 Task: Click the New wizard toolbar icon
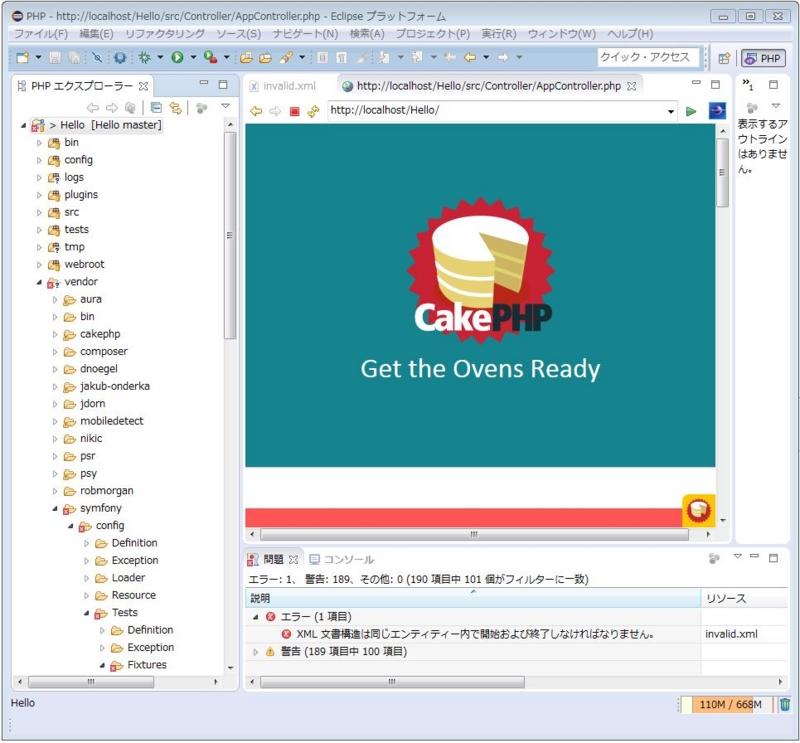click(x=22, y=58)
